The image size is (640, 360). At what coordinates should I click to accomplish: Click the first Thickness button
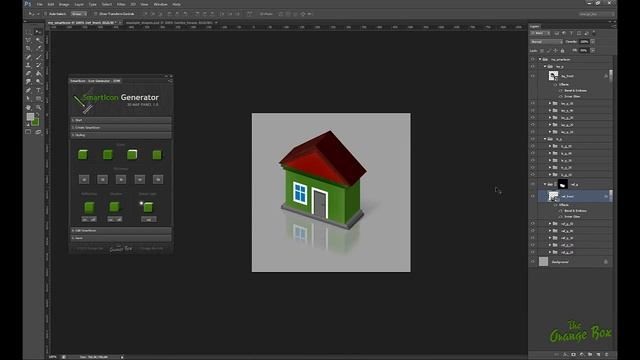(x=84, y=179)
